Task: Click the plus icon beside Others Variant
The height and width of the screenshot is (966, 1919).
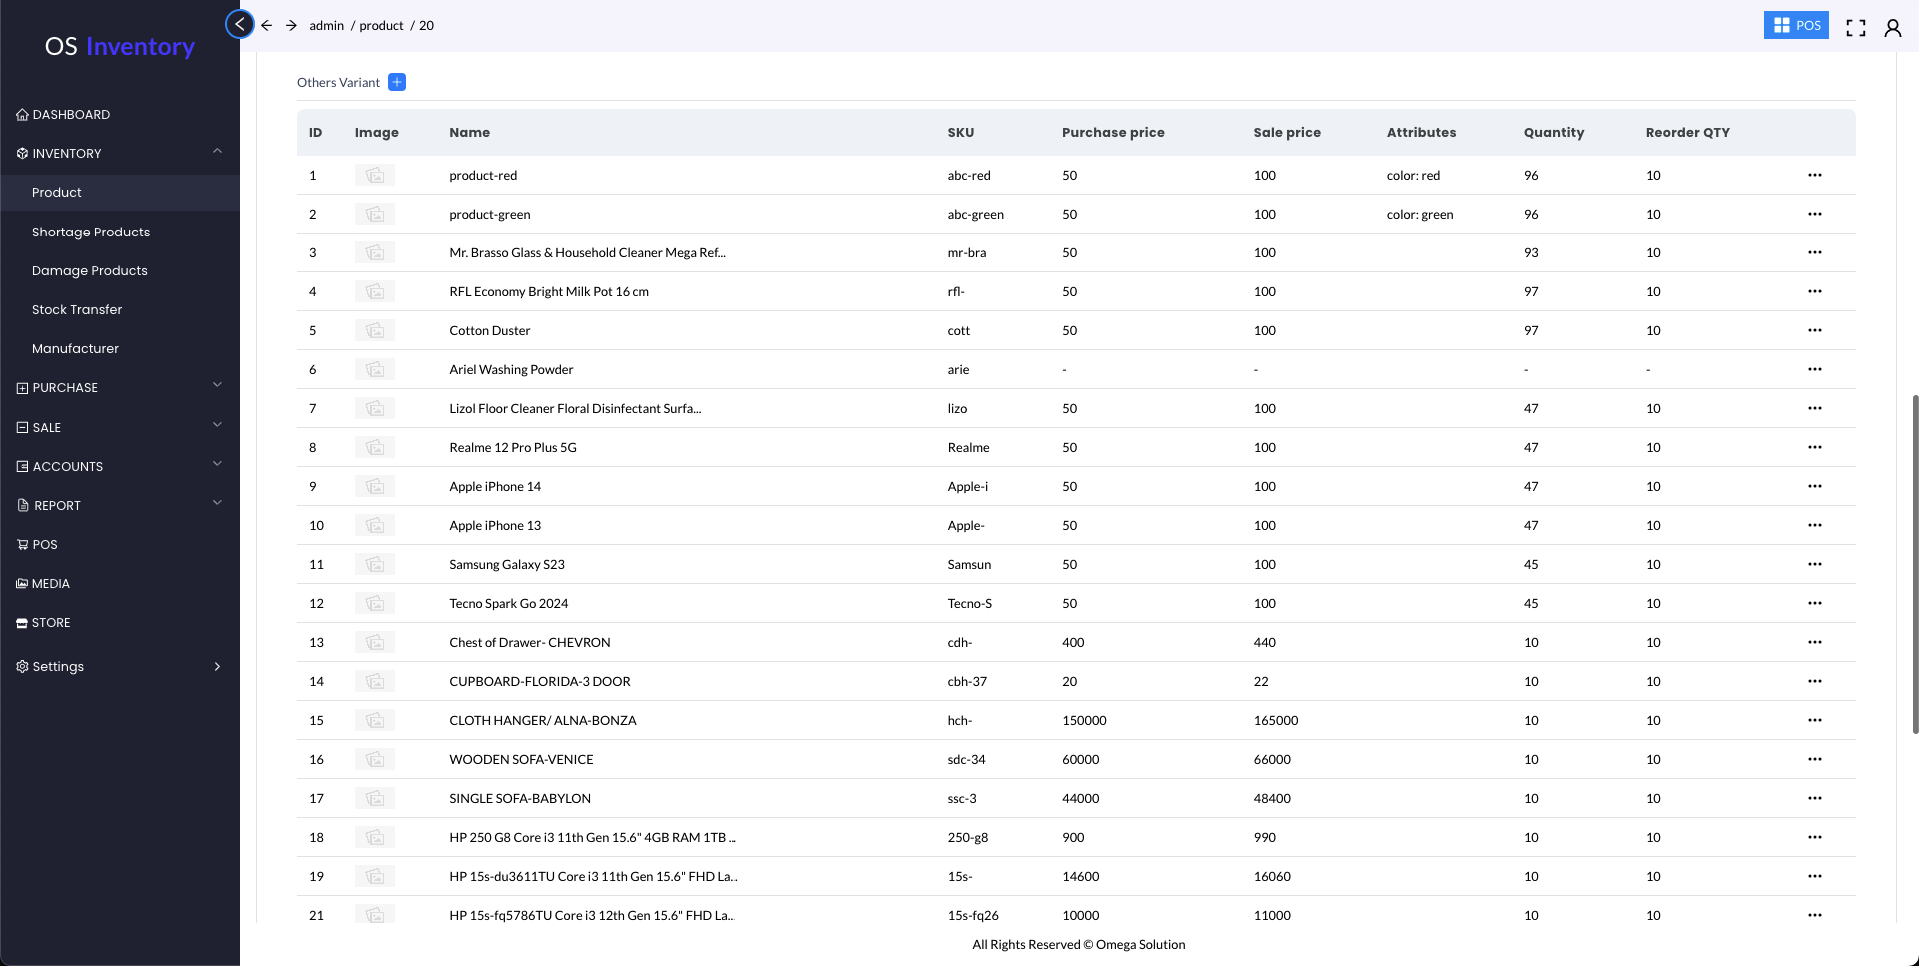Action: coord(397,82)
